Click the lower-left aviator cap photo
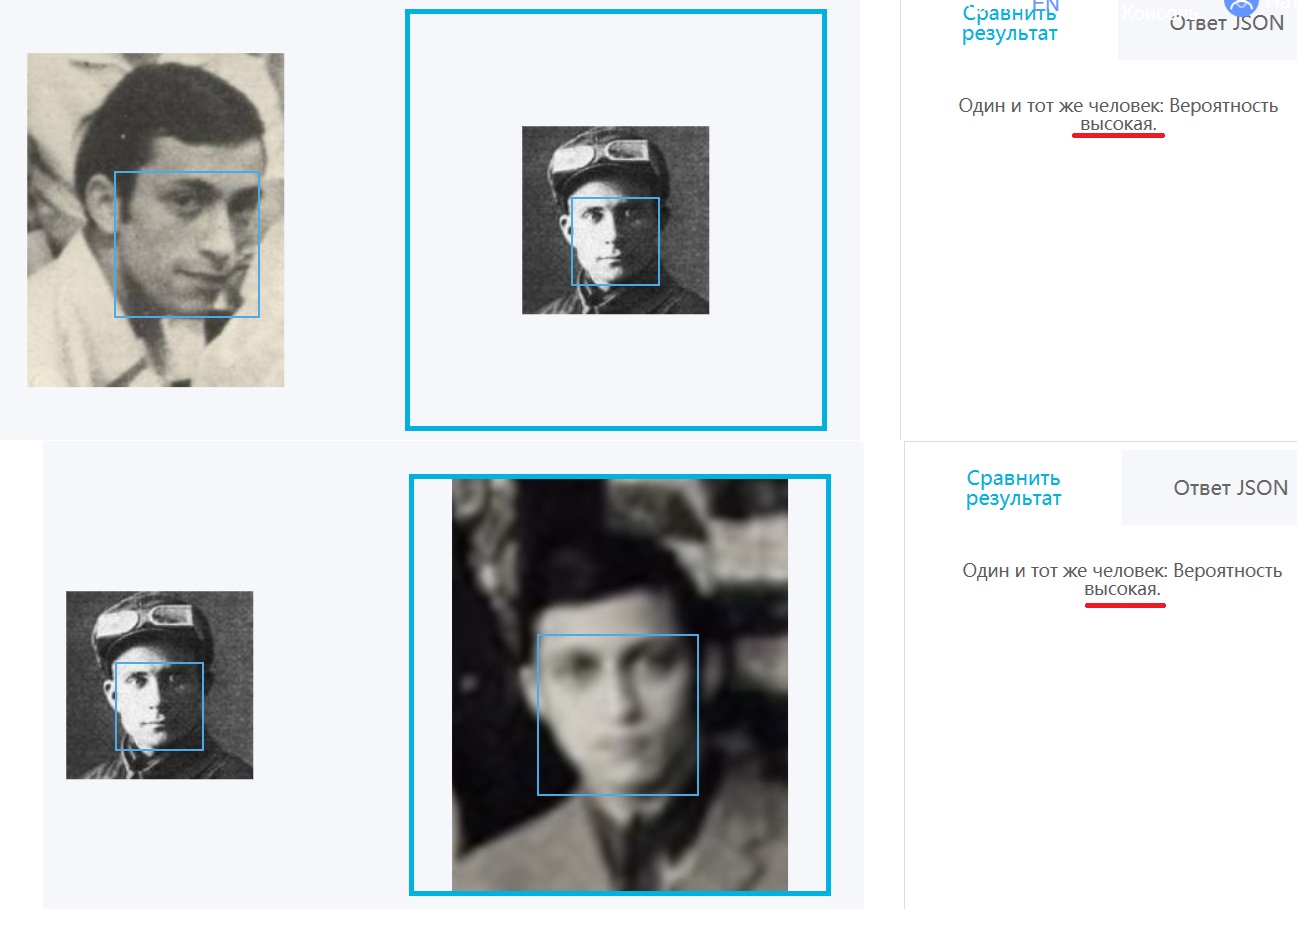The width and height of the screenshot is (1297, 935). tap(159, 685)
